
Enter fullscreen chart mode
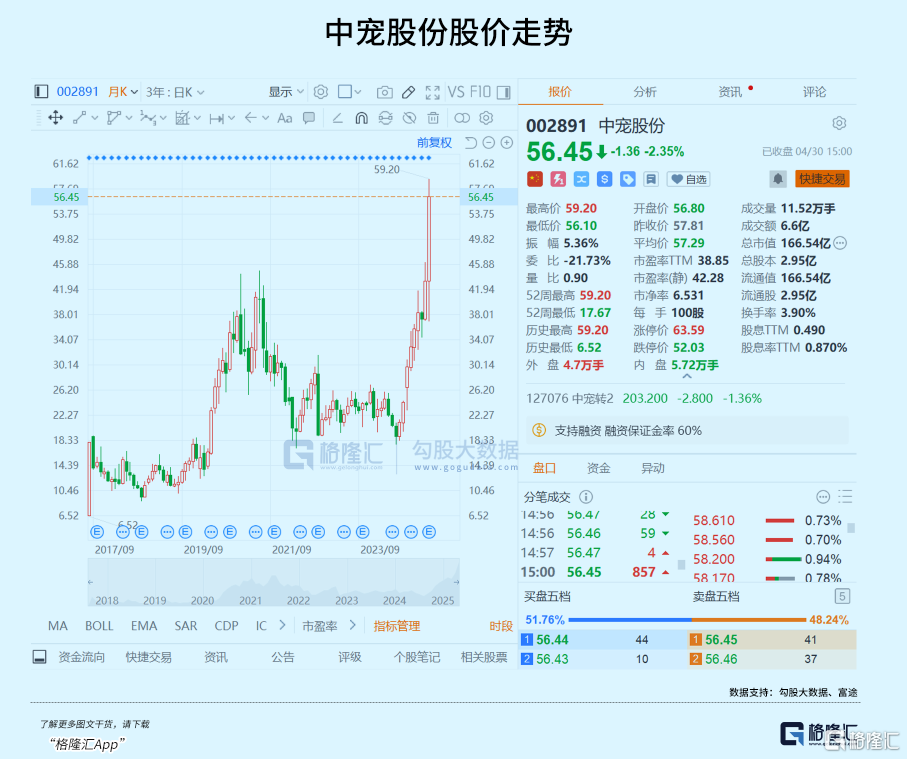click(x=433, y=92)
